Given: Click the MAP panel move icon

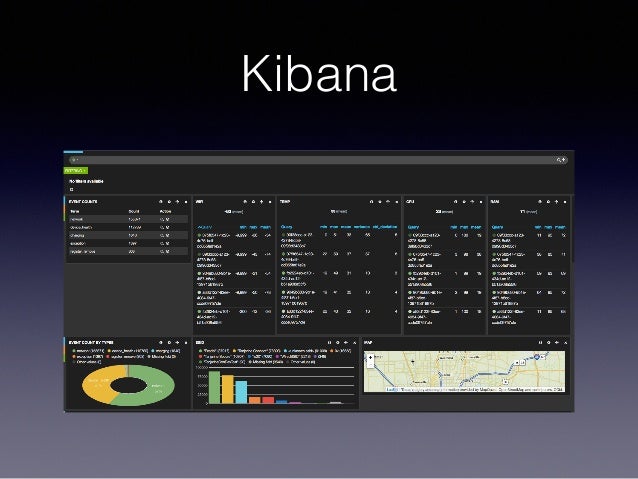Looking at the screenshot, I should tap(557, 343).
